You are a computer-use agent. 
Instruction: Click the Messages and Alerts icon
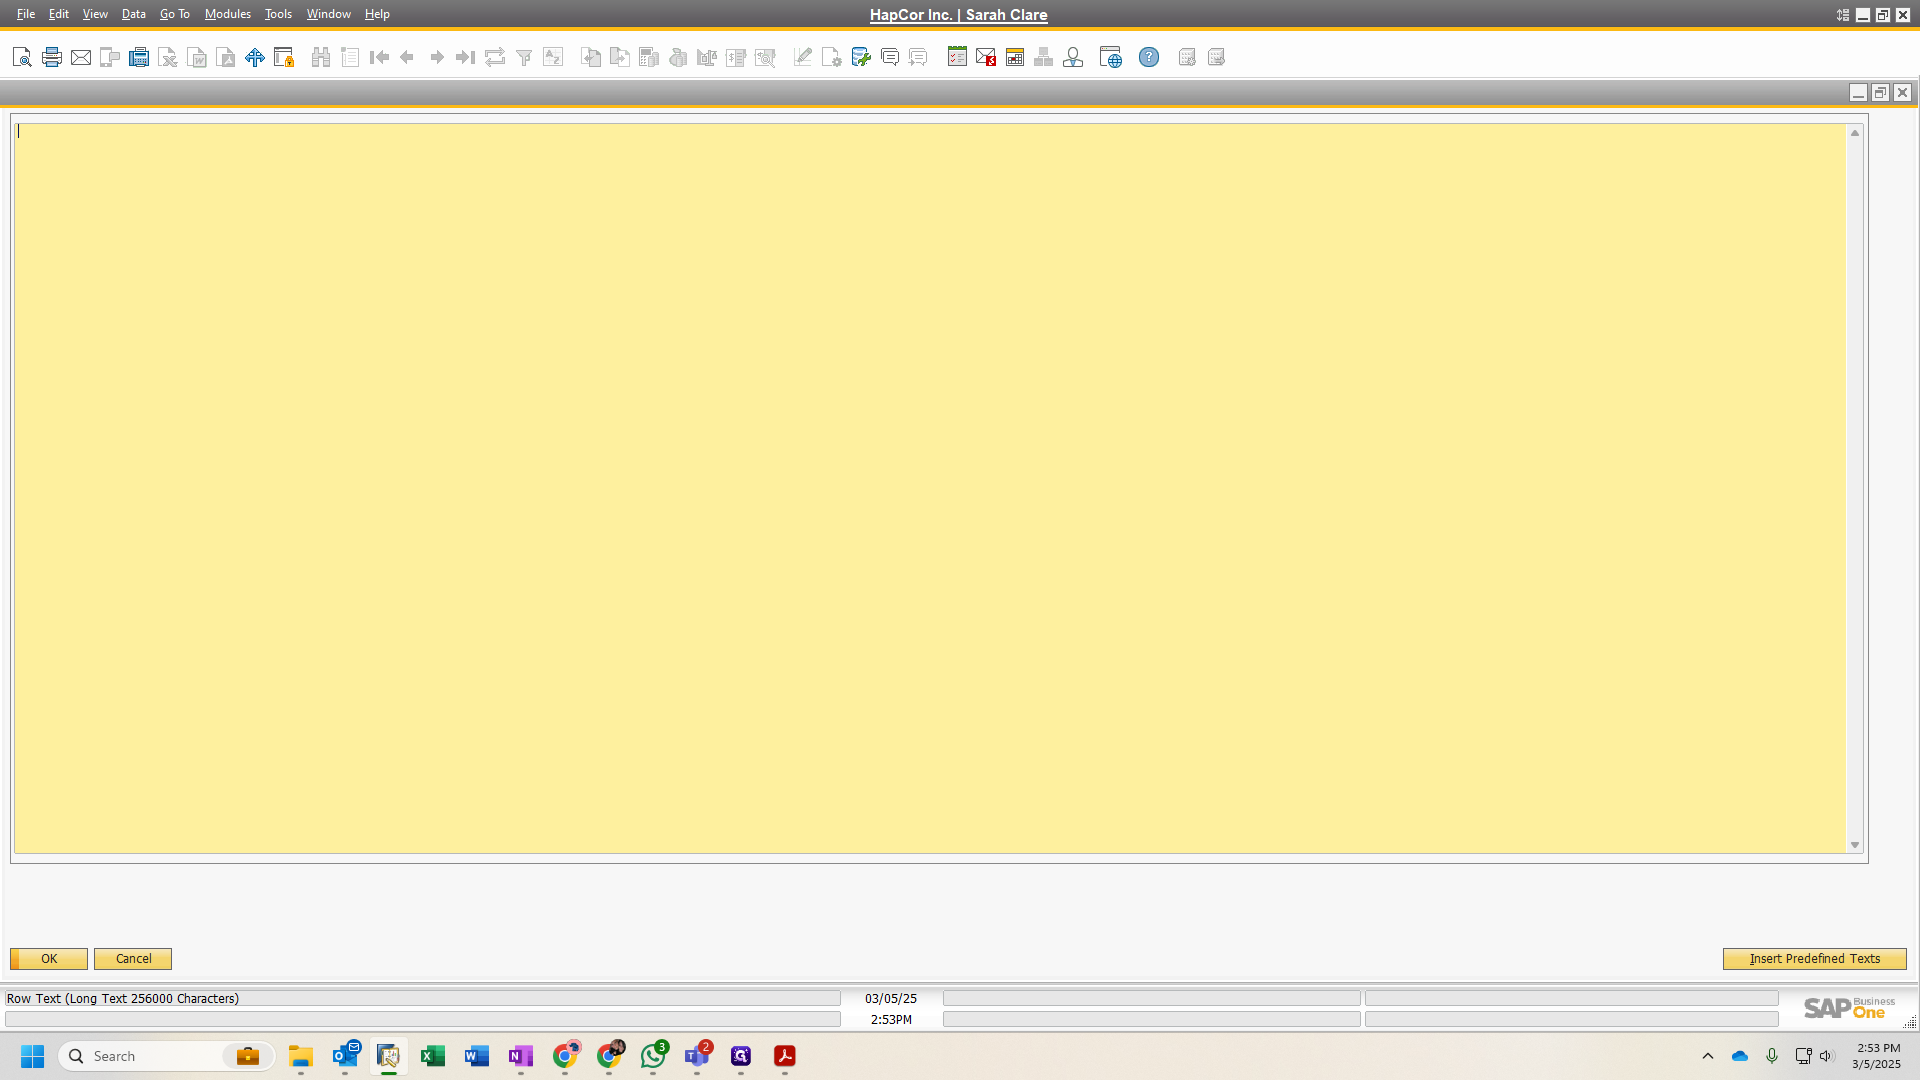(986, 57)
